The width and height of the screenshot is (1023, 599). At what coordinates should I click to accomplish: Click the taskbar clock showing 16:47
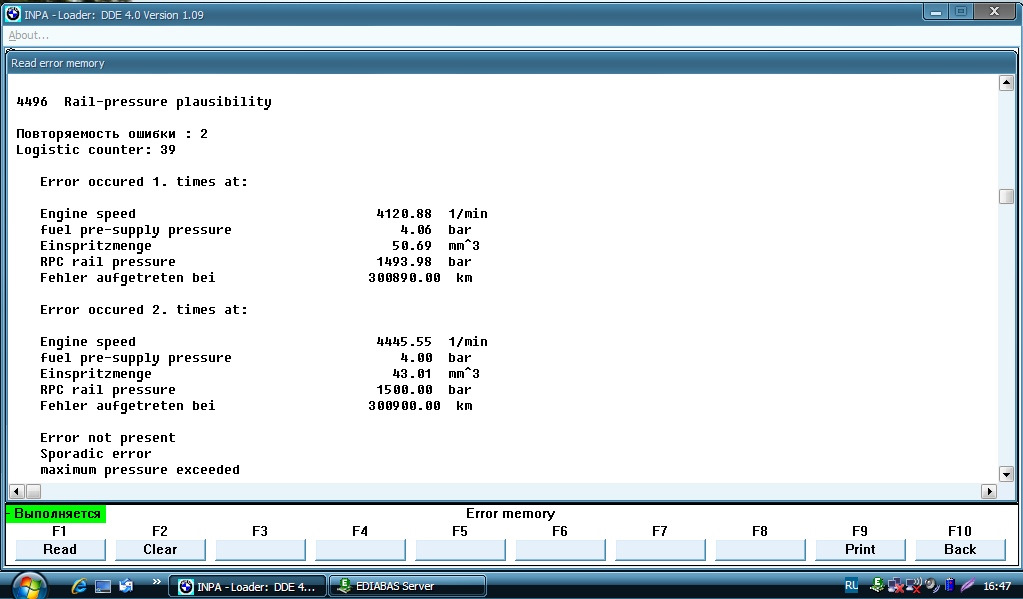point(997,586)
